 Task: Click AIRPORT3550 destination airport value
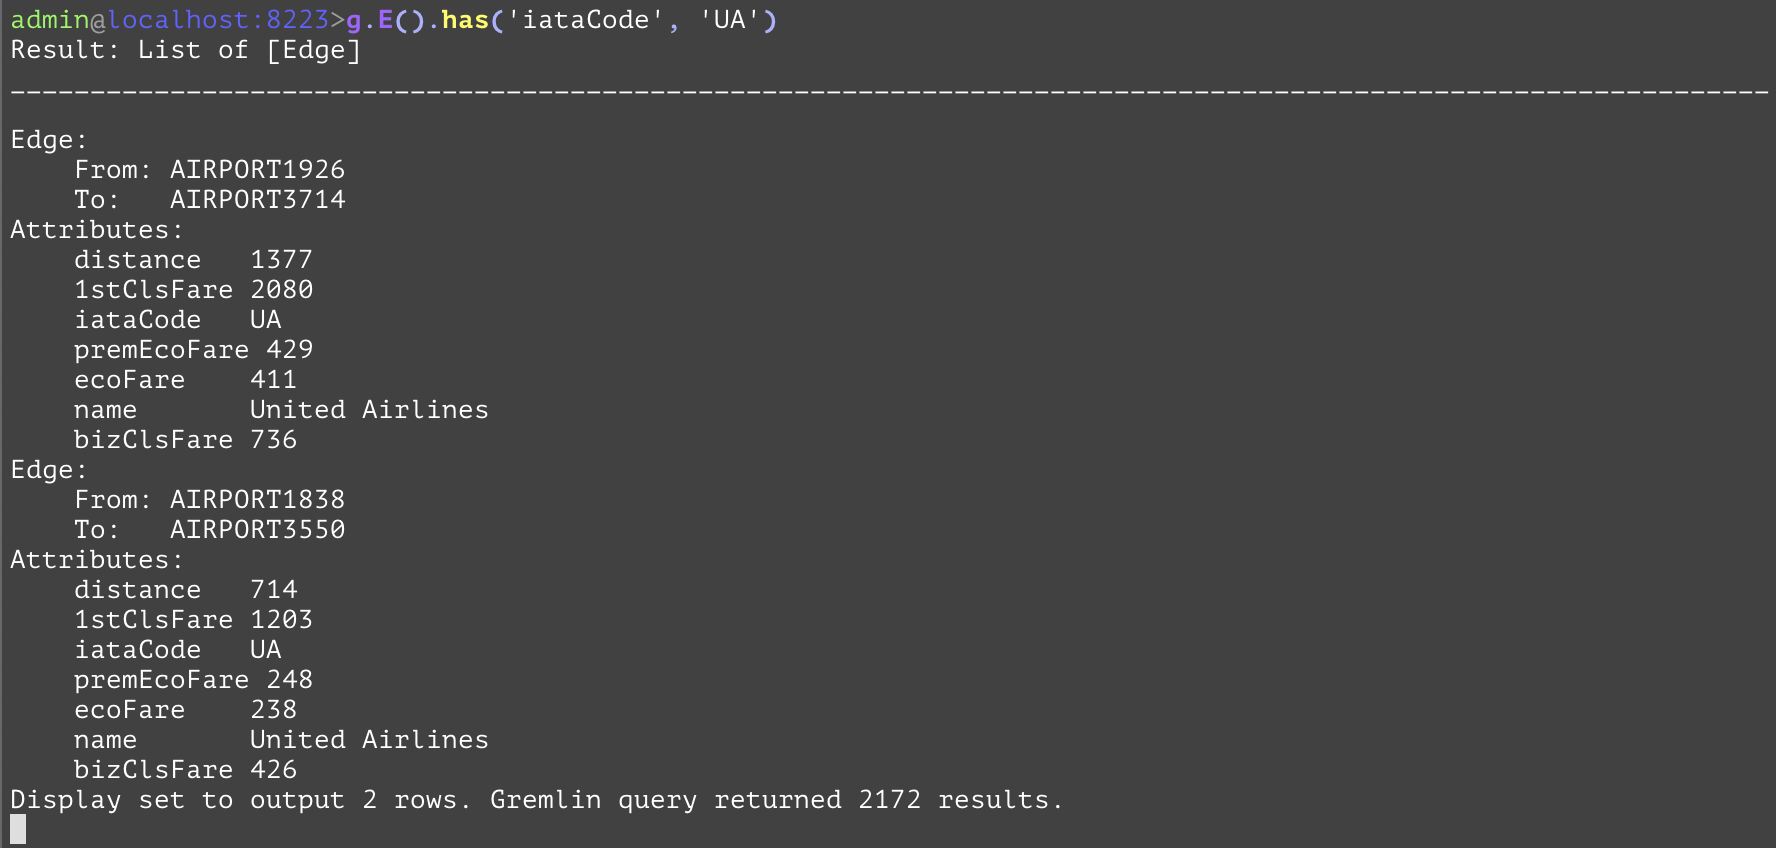coord(257,530)
